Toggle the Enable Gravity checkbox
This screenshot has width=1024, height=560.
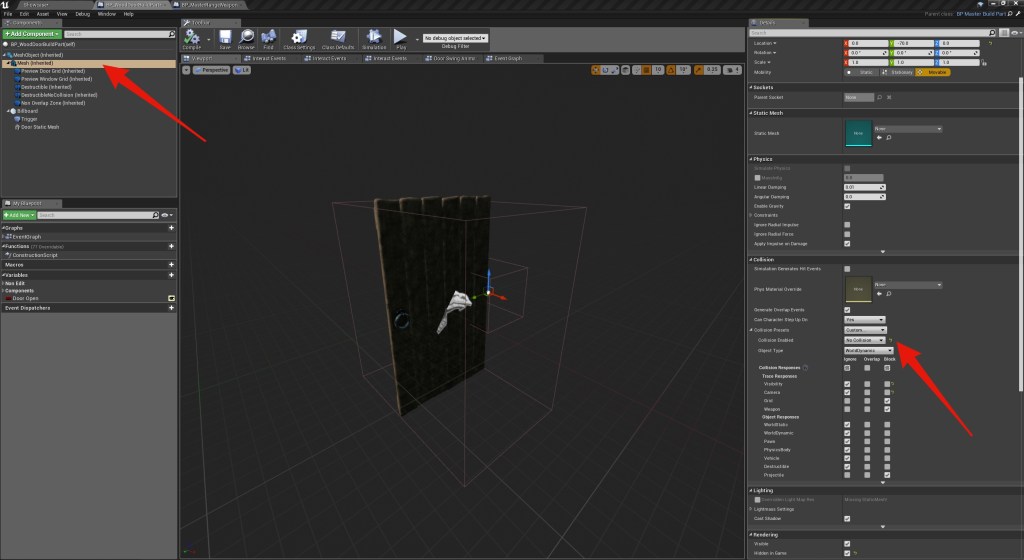[847, 206]
